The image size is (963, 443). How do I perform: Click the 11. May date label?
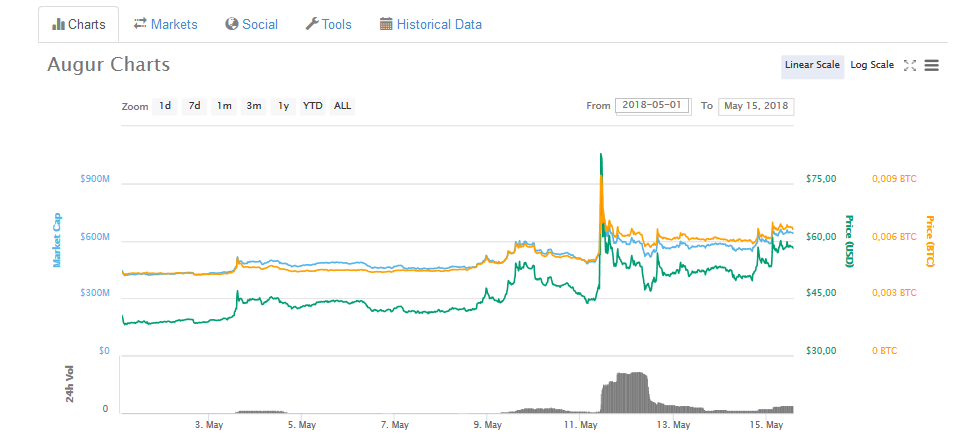pos(580,425)
